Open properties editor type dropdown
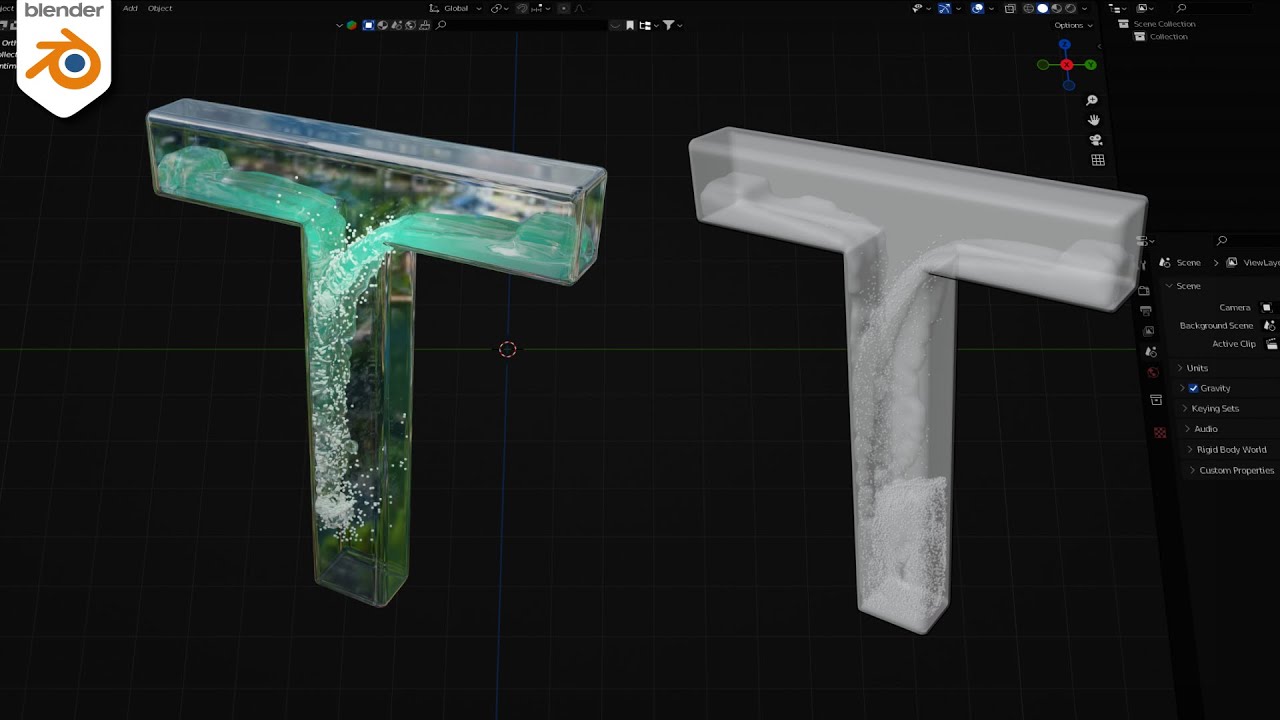The image size is (1280, 720). point(1145,241)
